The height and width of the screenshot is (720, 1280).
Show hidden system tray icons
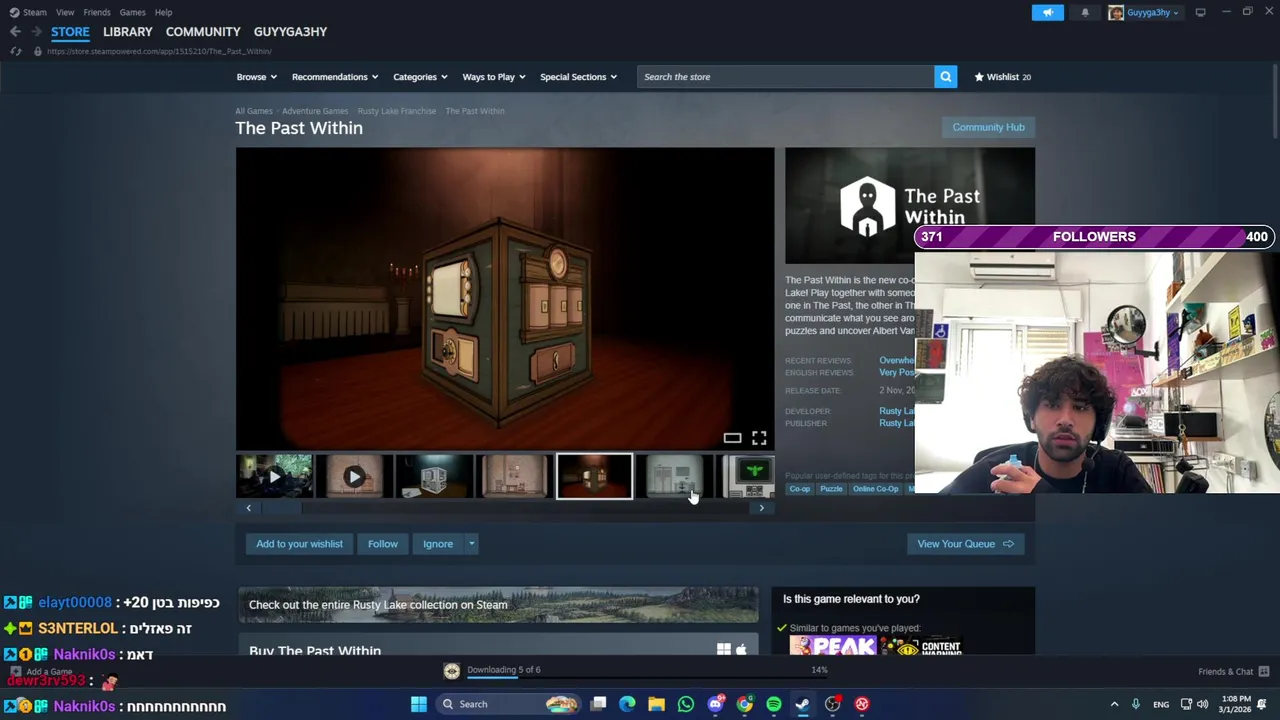1114,704
